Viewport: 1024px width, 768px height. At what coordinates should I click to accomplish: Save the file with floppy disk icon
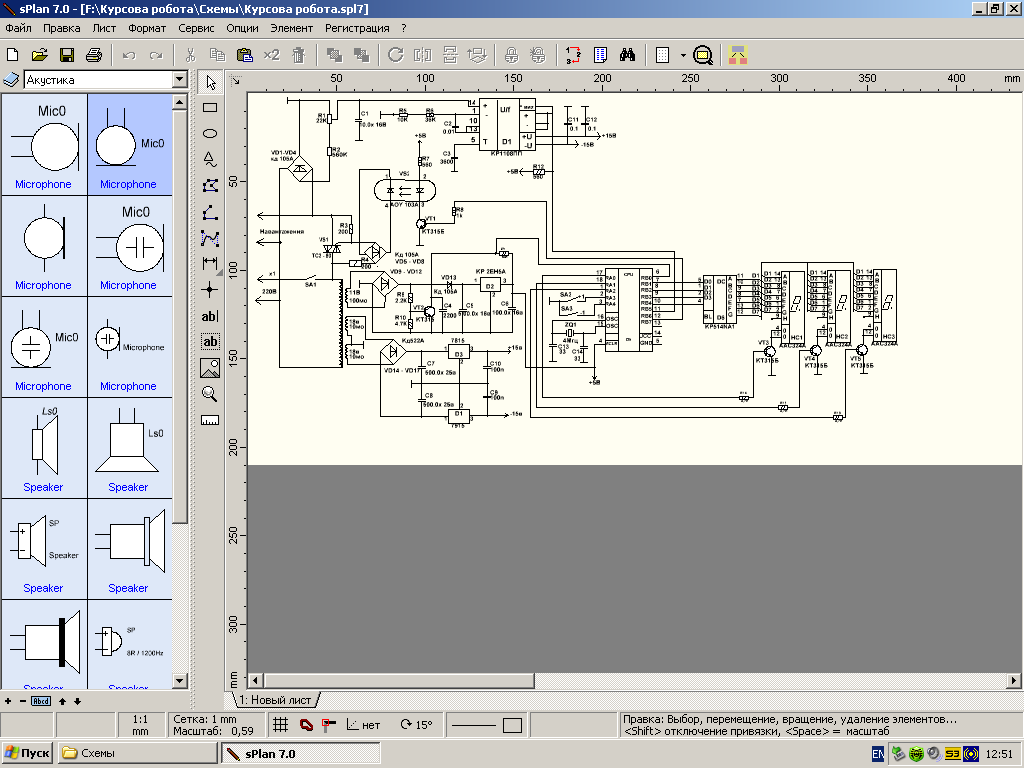tap(67, 55)
